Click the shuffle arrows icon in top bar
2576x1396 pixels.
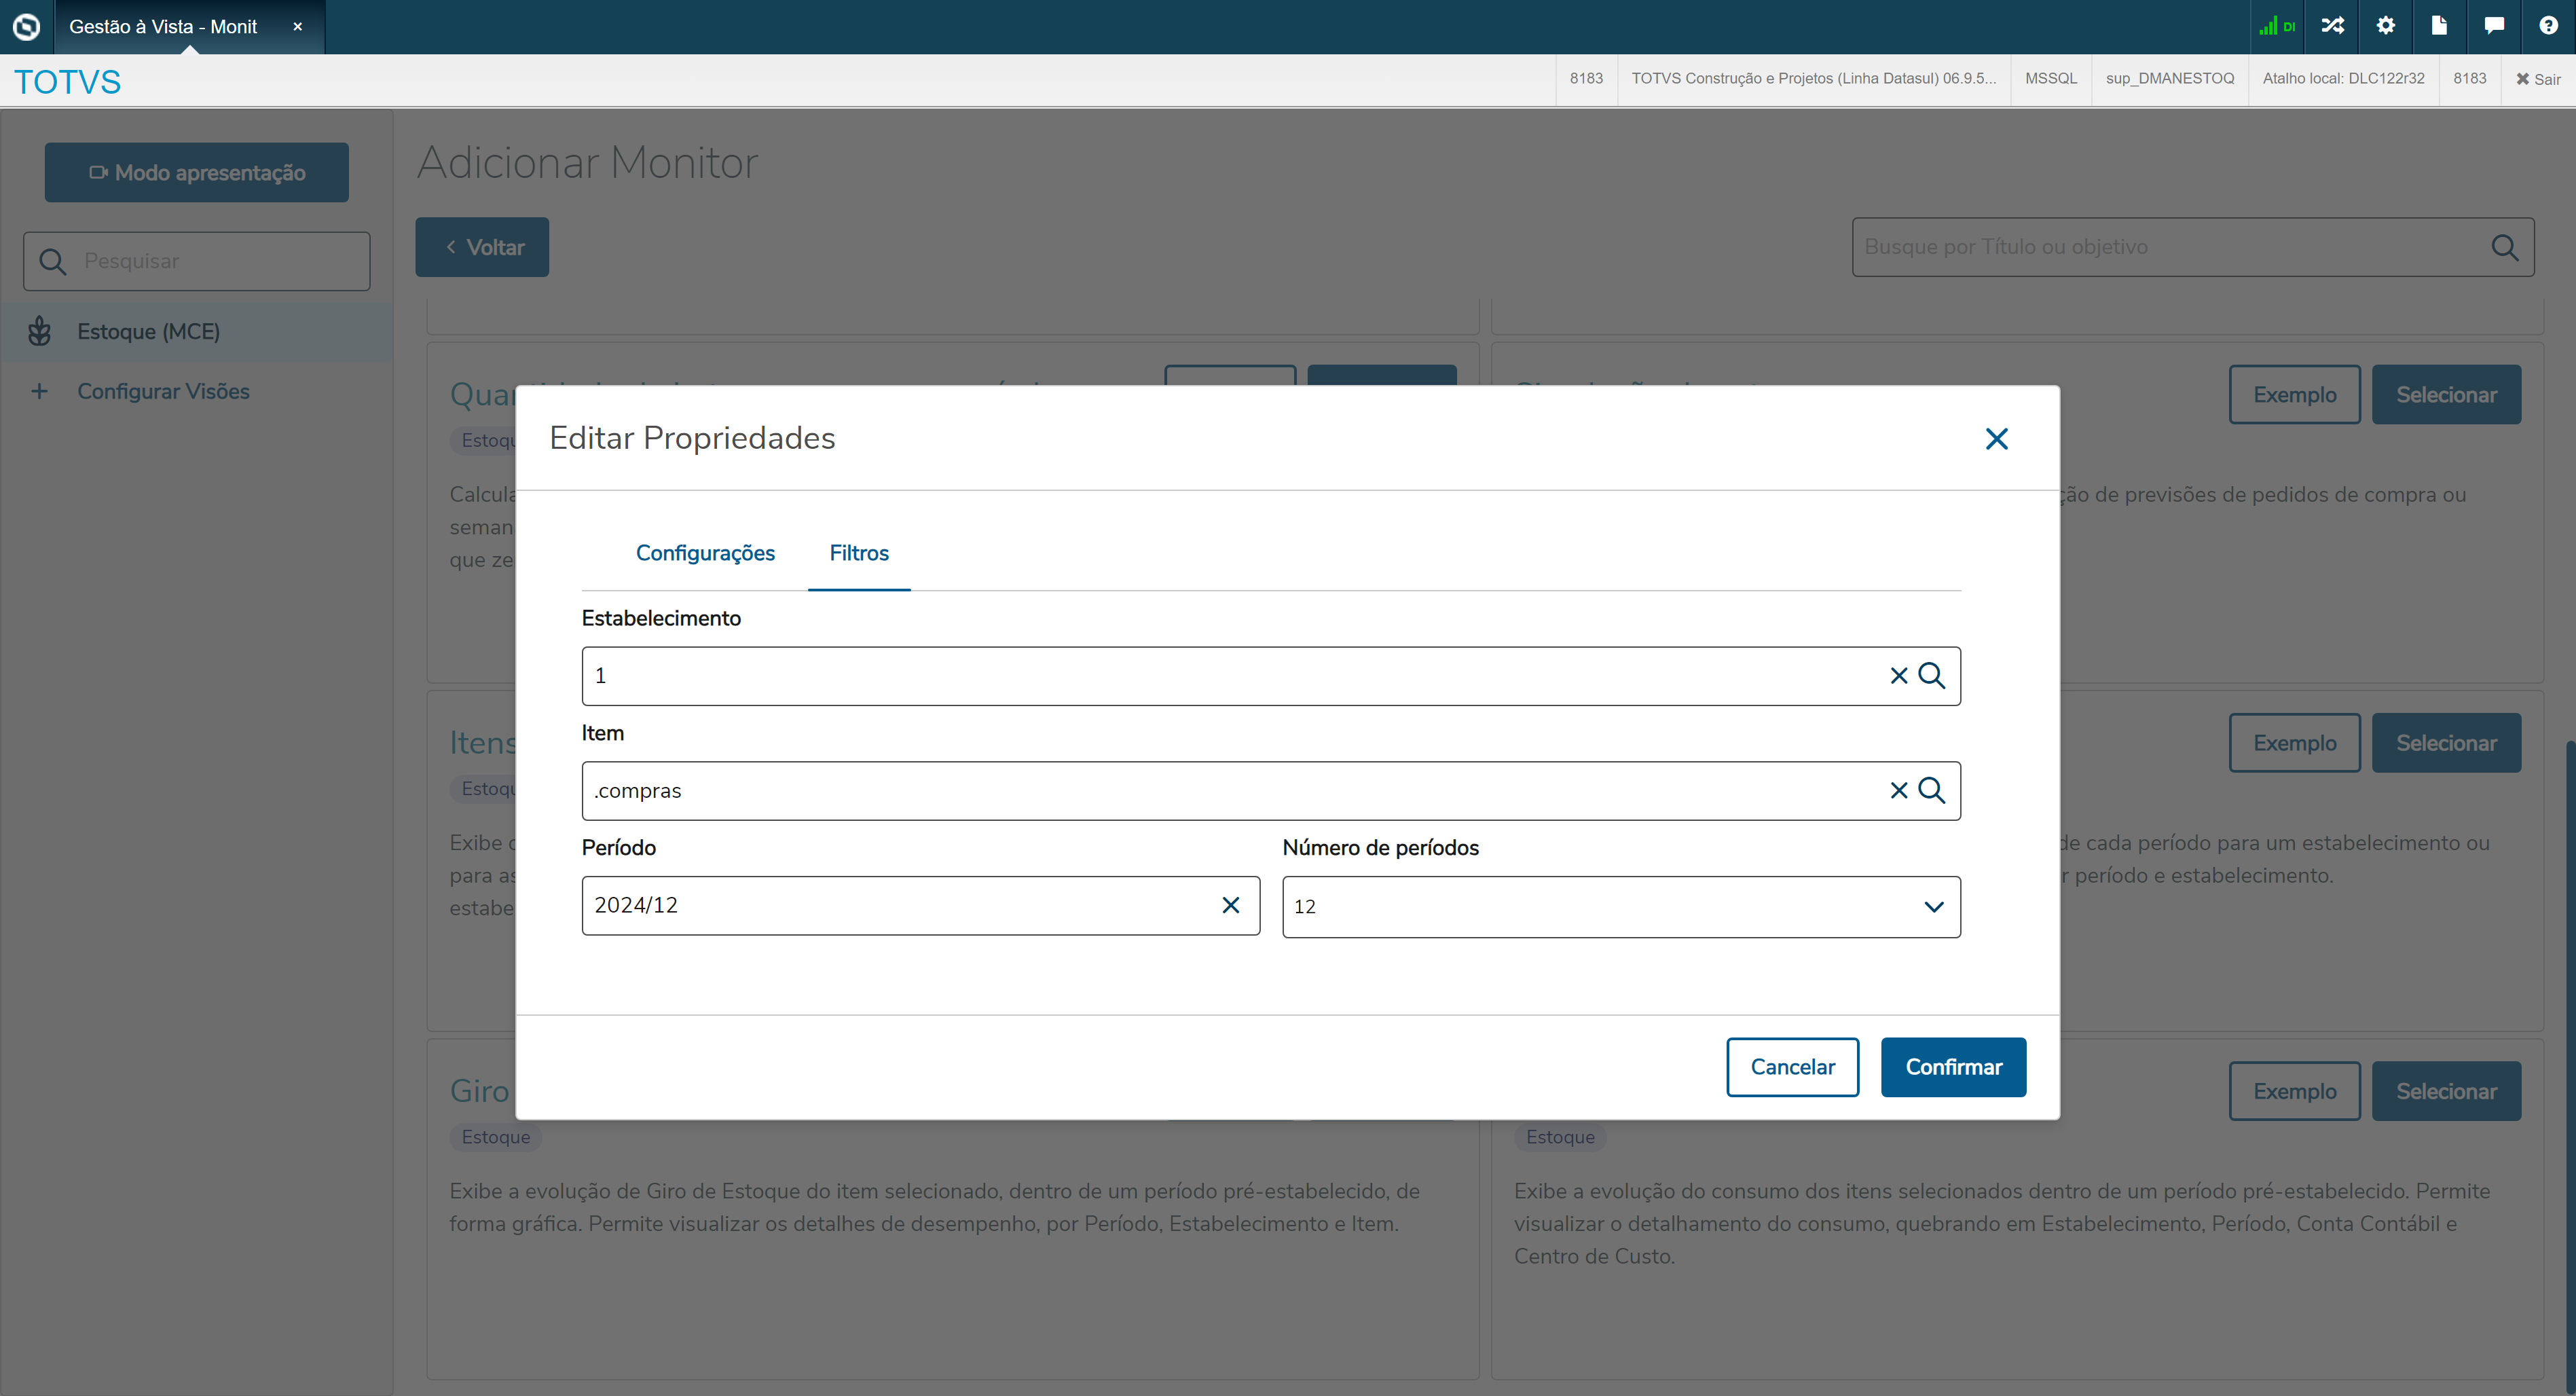(x=2332, y=26)
